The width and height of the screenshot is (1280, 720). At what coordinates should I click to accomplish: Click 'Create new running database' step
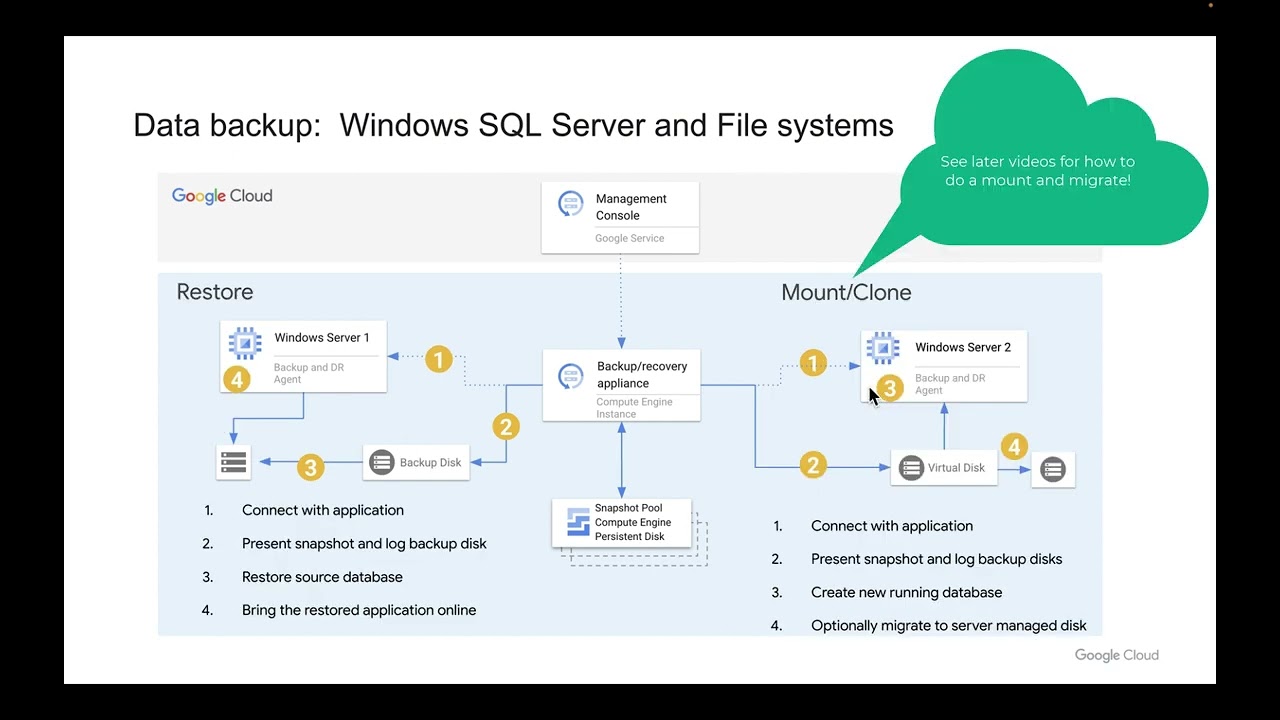tap(907, 592)
